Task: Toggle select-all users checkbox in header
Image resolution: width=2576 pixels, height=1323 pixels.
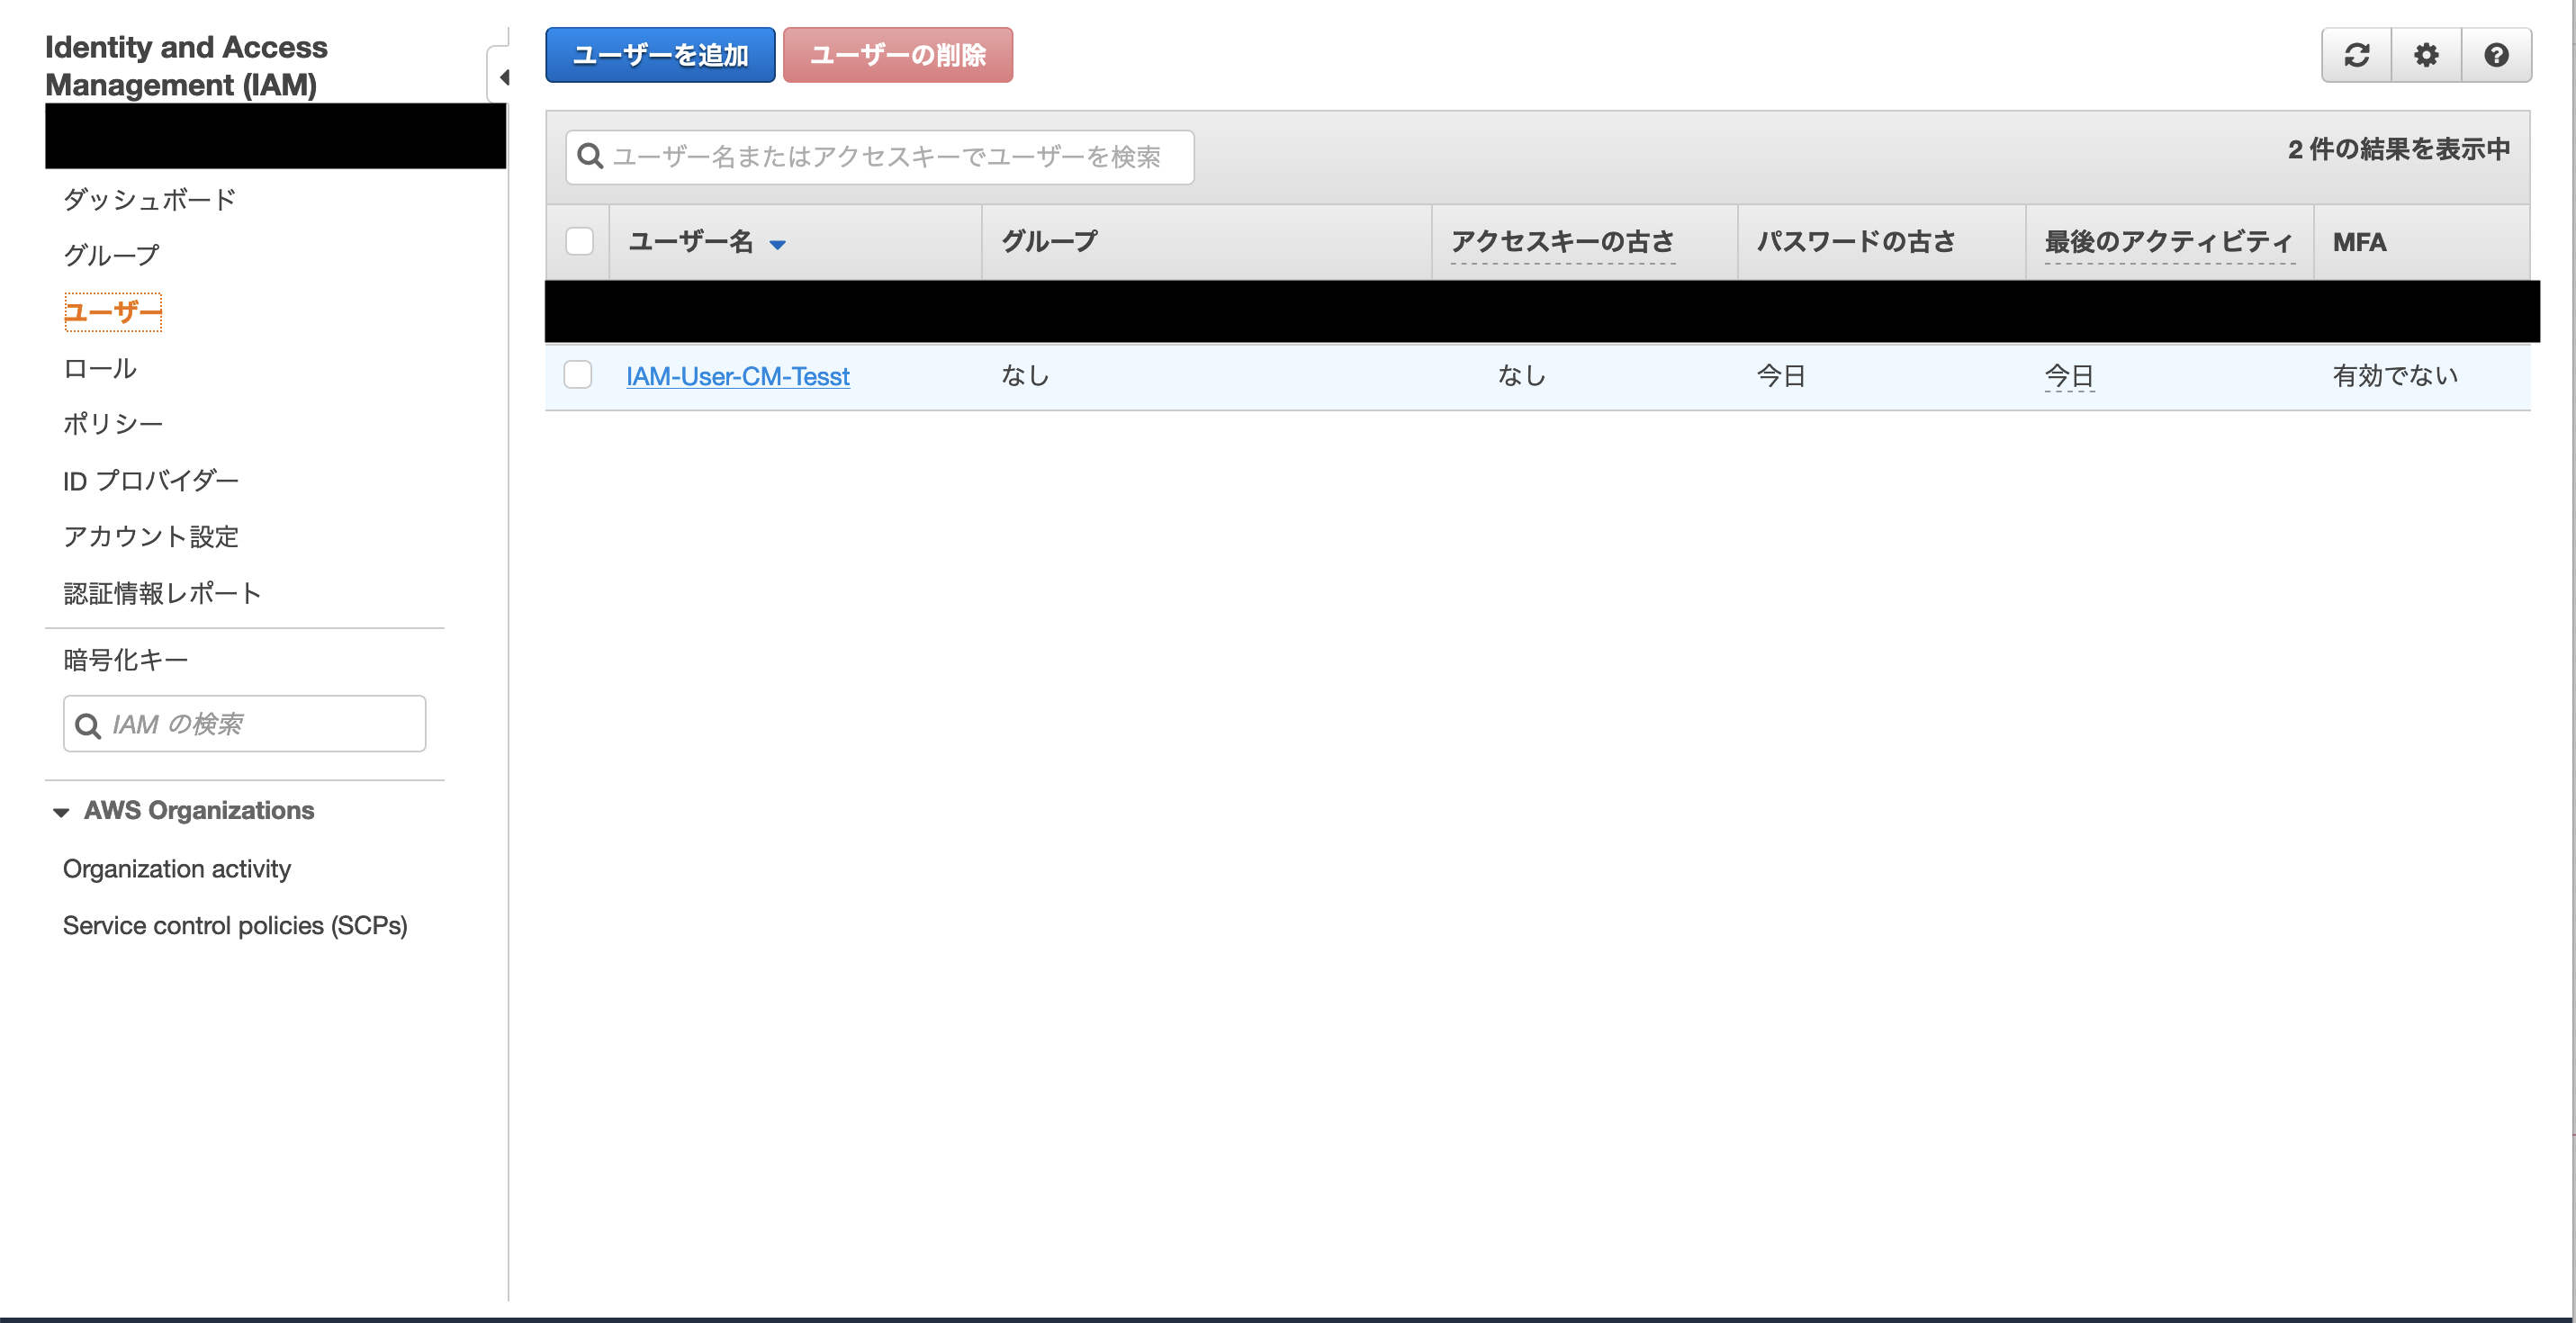Action: (x=580, y=242)
